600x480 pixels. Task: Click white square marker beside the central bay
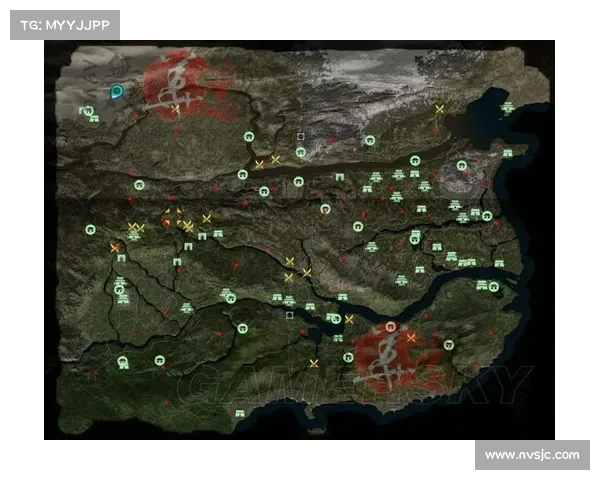[290, 315]
